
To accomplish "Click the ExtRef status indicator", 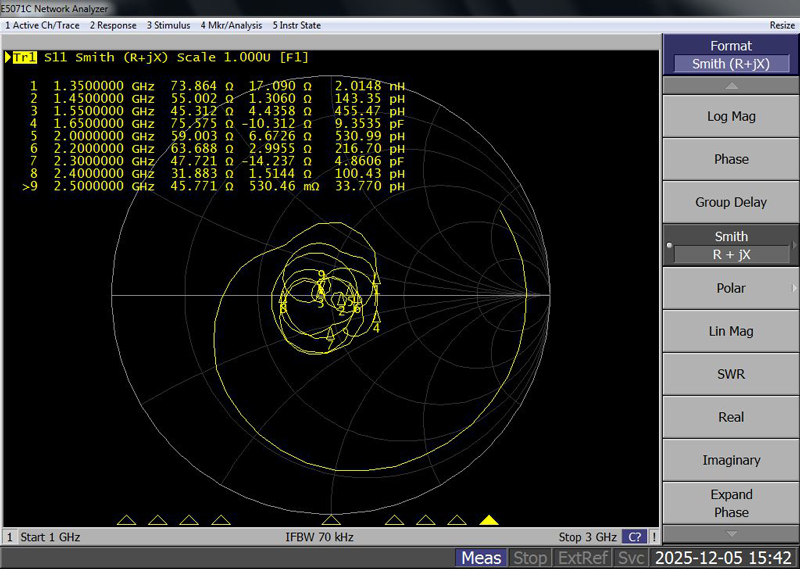I will 584,558.
